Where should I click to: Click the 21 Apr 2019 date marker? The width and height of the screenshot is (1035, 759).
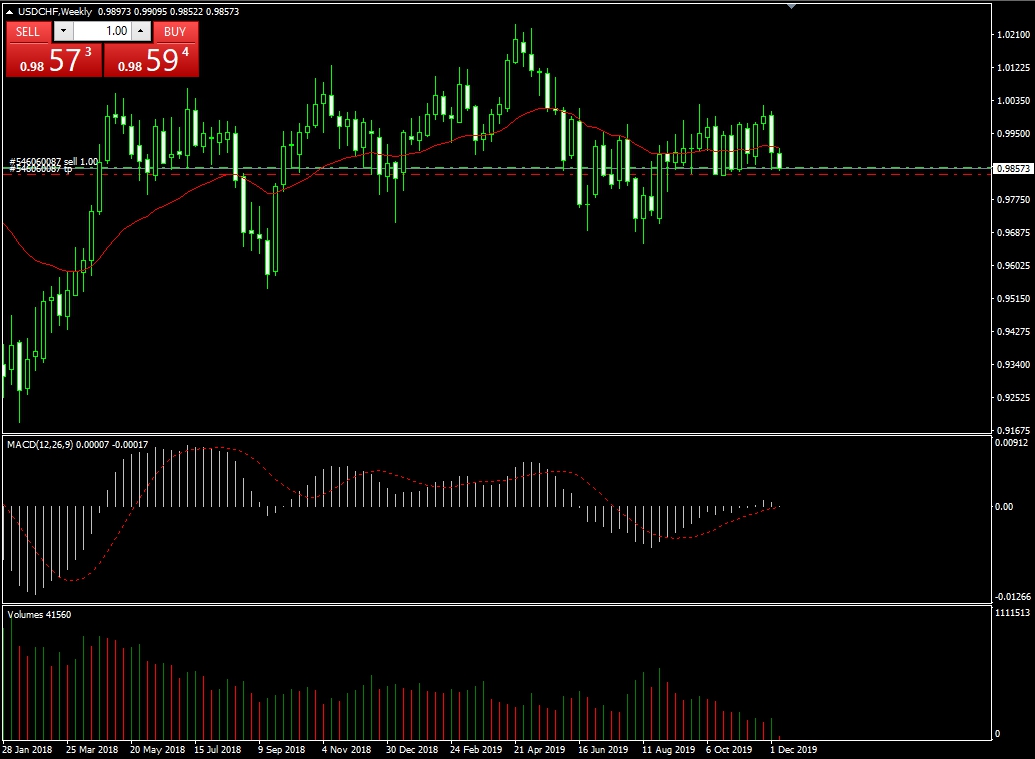(x=538, y=749)
